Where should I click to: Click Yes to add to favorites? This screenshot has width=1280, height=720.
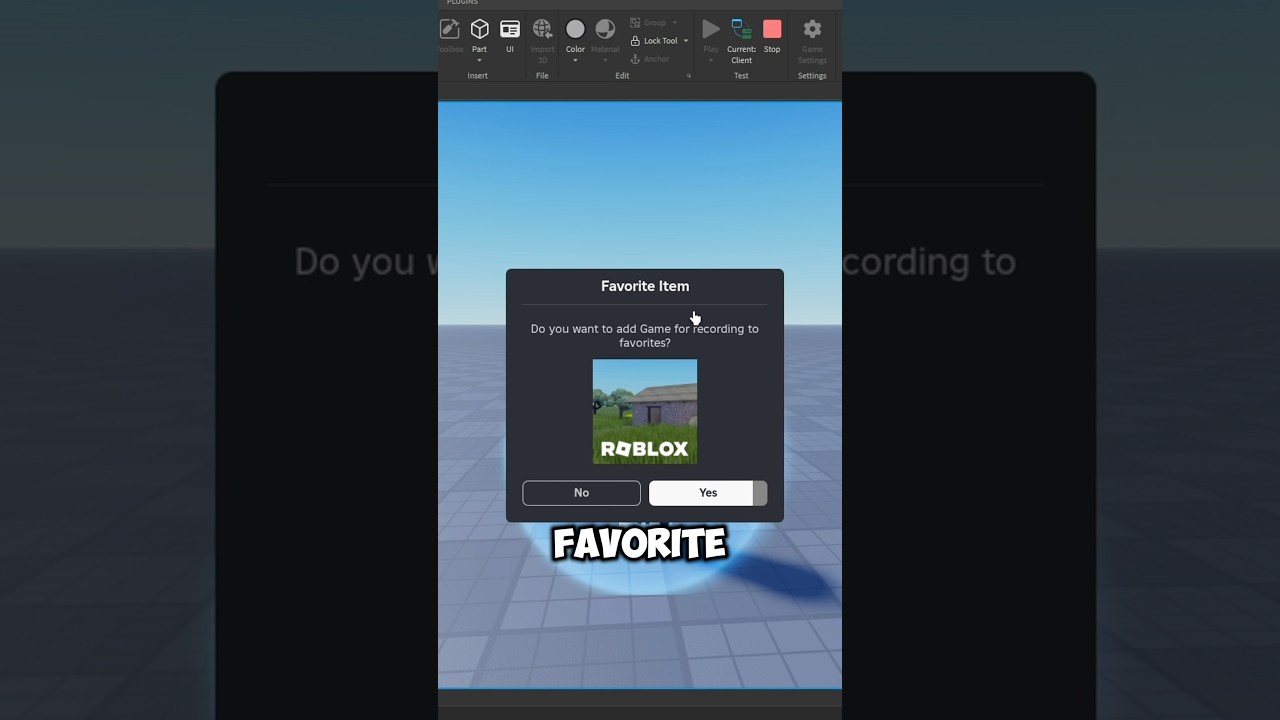(708, 493)
